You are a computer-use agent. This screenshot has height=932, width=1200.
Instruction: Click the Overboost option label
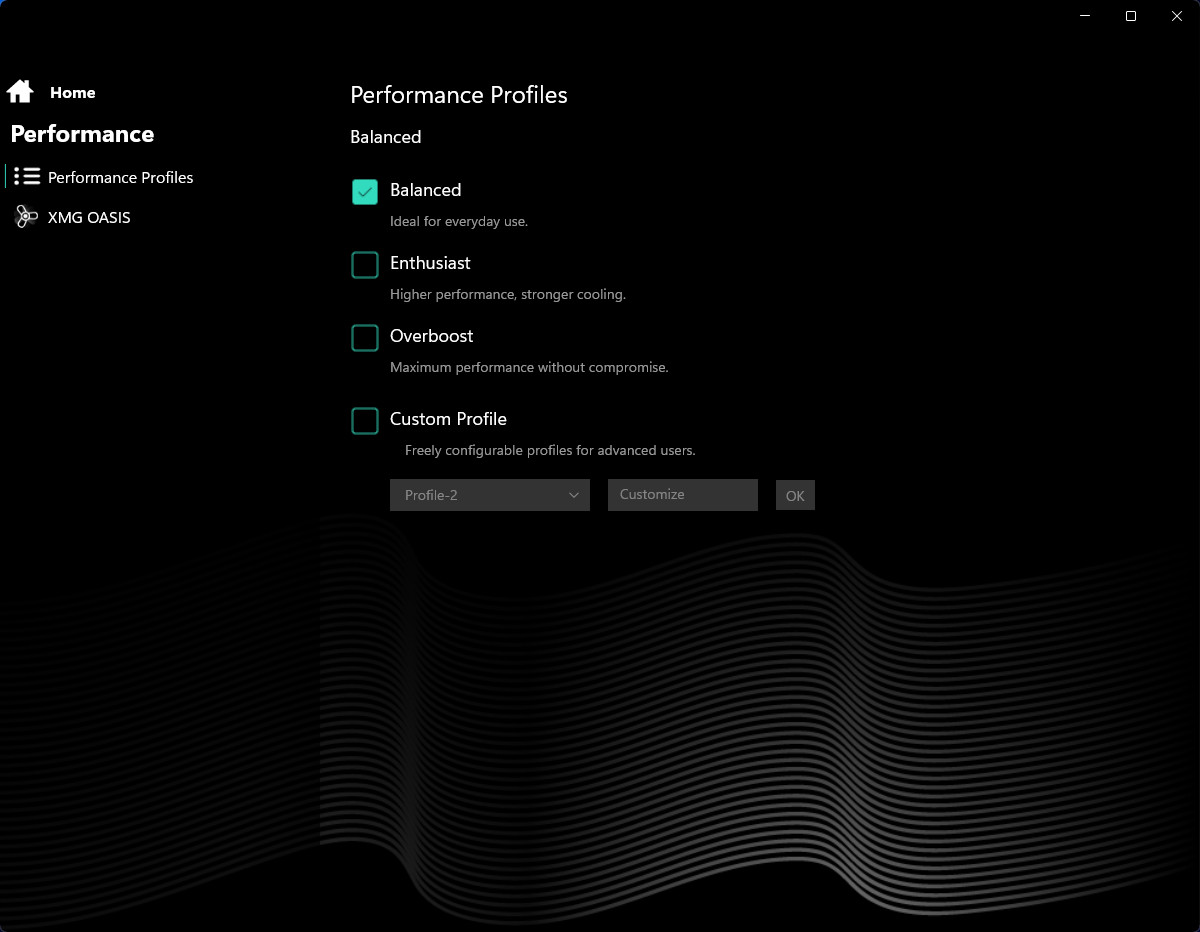point(432,336)
